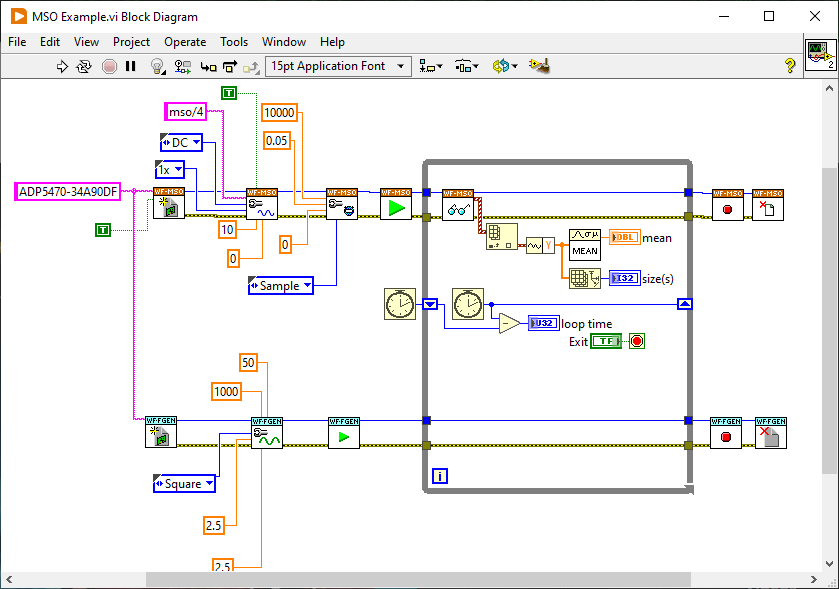Open the Help menu

click(332, 42)
